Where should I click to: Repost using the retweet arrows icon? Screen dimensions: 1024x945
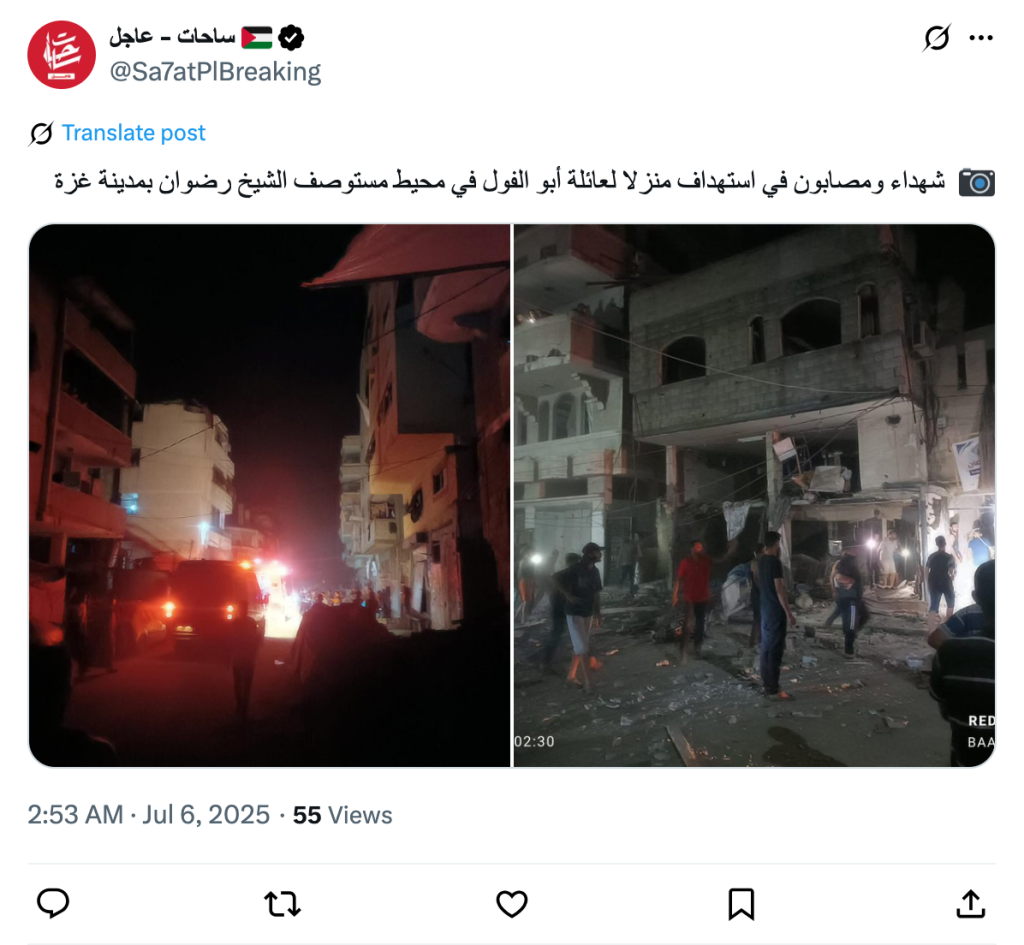pyautogui.click(x=282, y=905)
